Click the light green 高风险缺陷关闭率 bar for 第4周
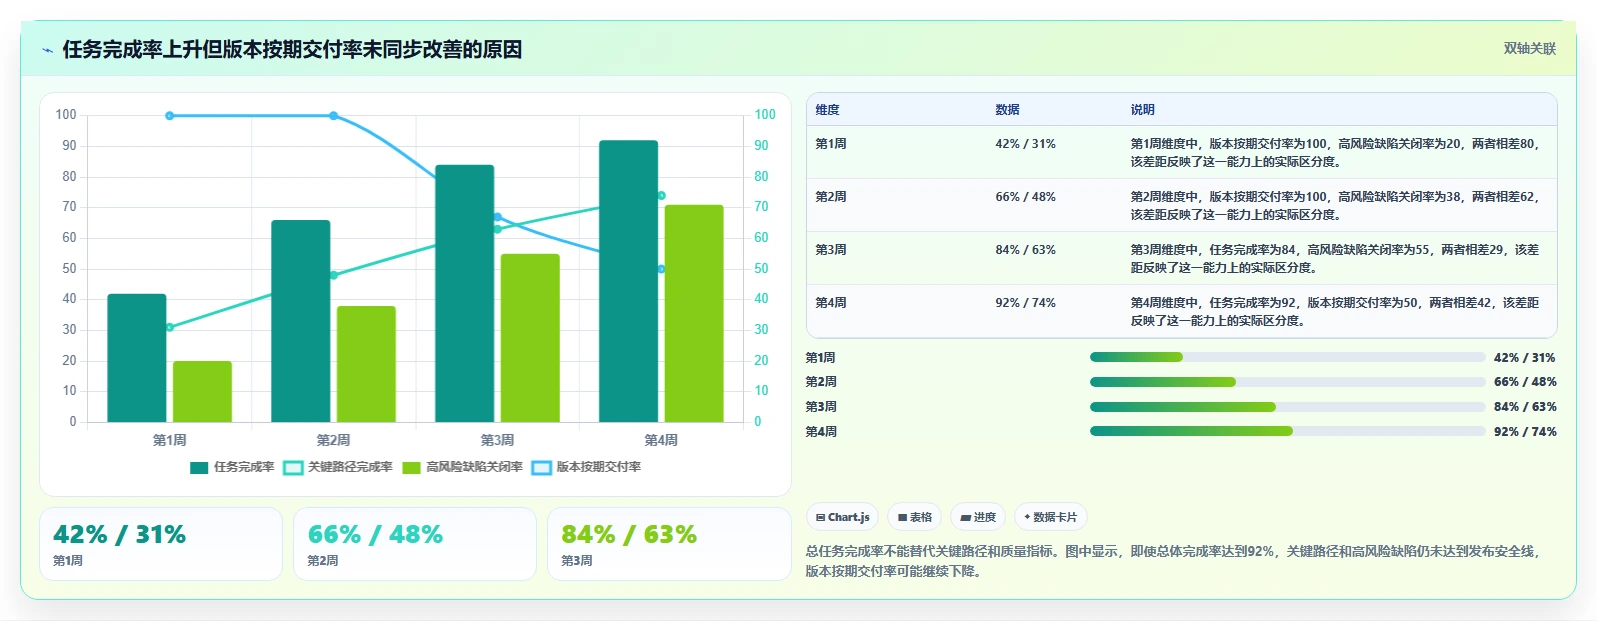This screenshot has width=1597, height=621. (x=694, y=313)
